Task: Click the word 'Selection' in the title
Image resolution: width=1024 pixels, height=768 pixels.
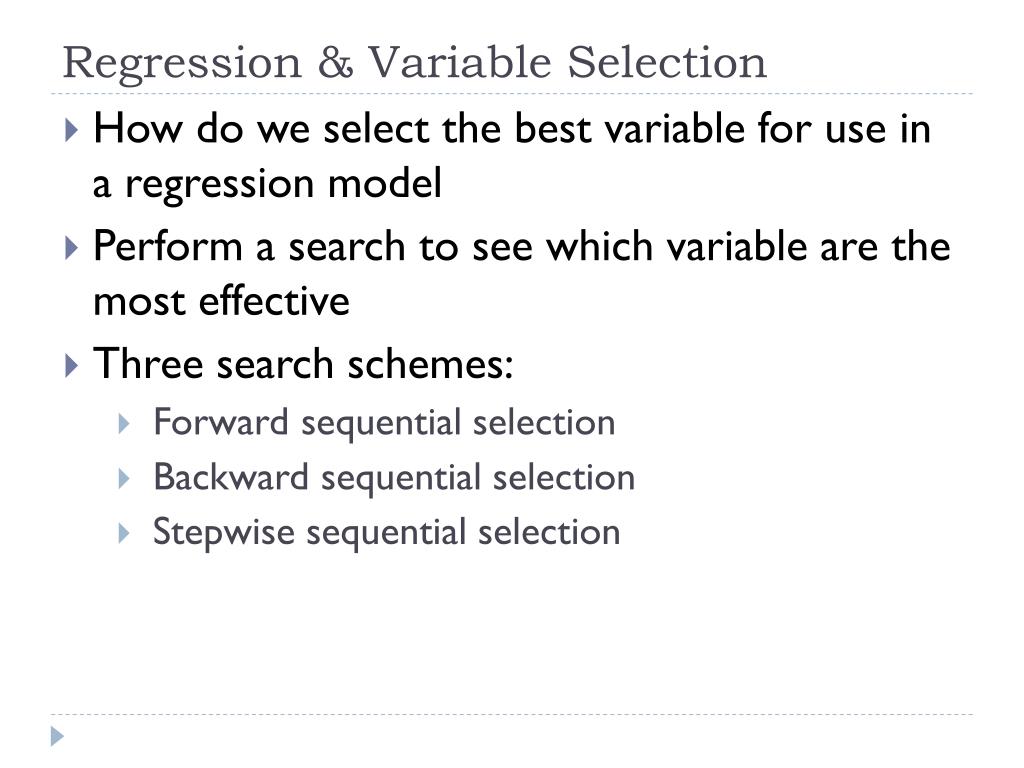Action: [x=667, y=63]
